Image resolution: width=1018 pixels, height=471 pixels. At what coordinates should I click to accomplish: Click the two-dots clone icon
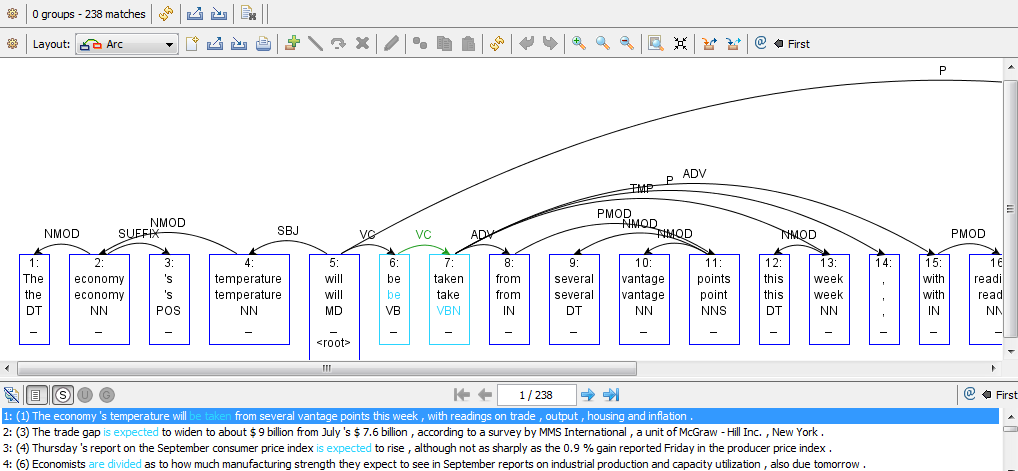(x=420, y=44)
